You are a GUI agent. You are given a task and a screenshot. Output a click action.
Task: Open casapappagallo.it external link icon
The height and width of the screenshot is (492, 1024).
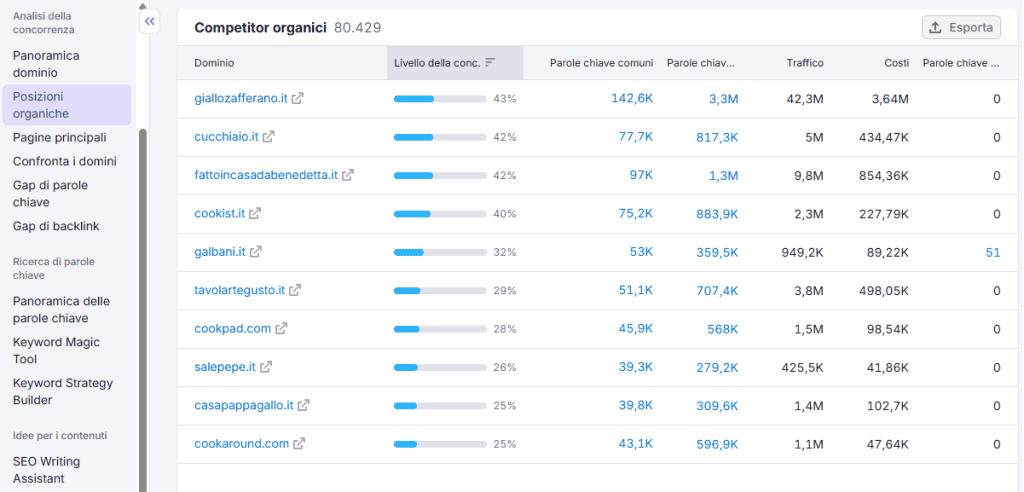point(303,406)
